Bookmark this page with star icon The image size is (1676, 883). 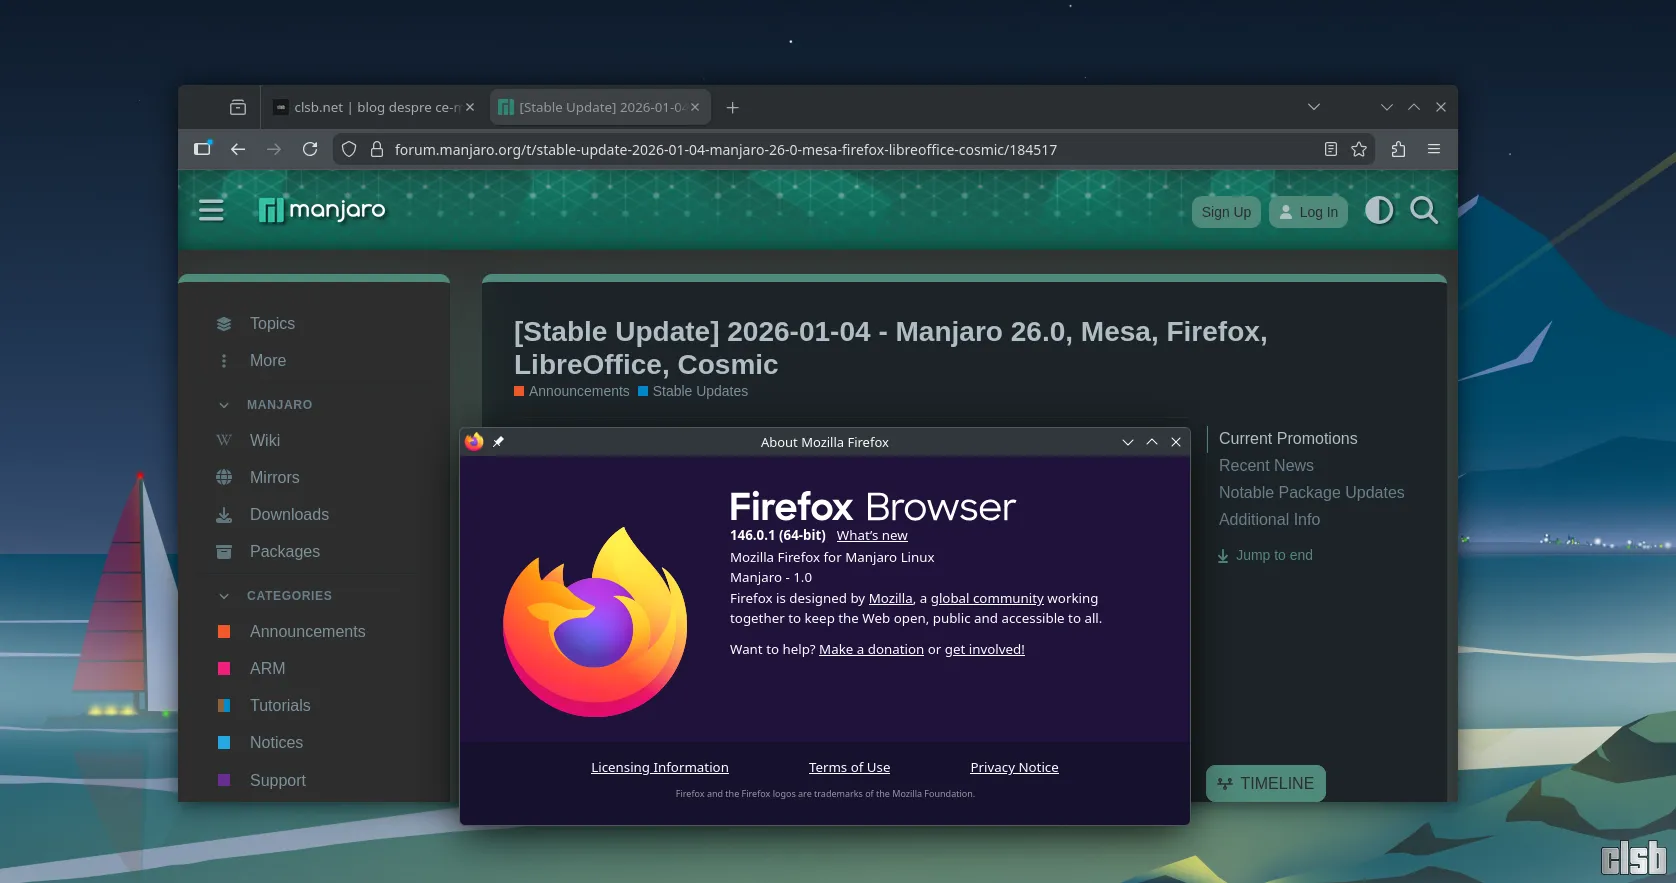[1359, 149]
